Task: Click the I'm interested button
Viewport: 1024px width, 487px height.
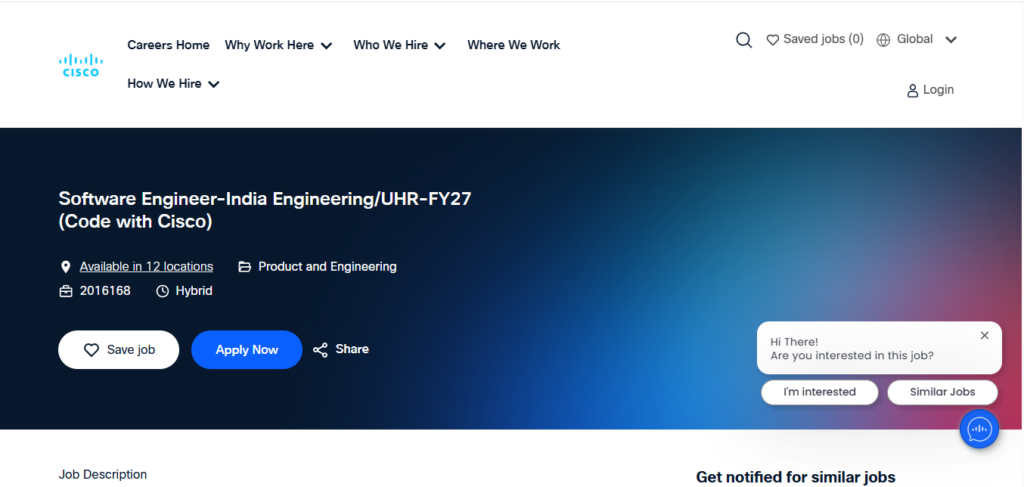Action: (820, 392)
